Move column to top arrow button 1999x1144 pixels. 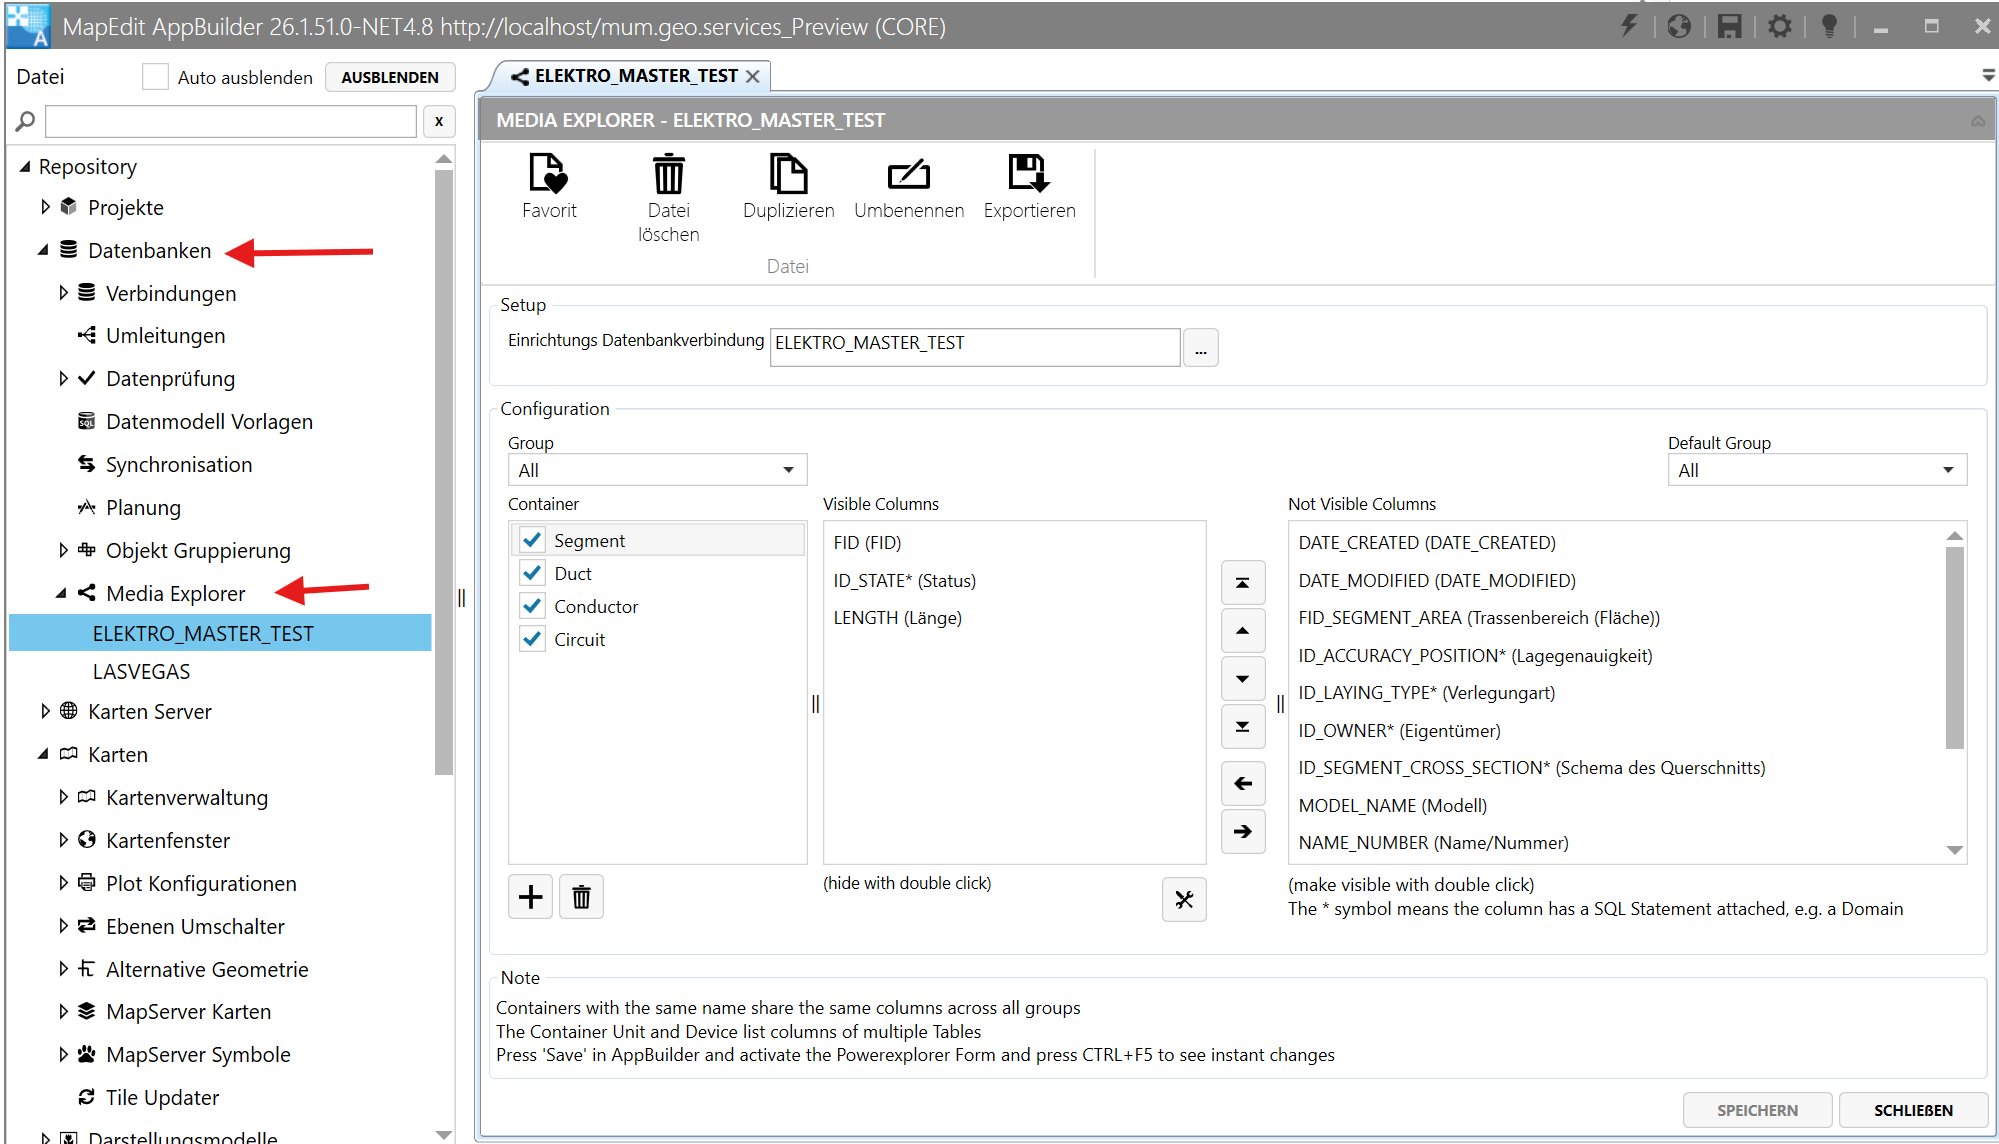[x=1242, y=583]
